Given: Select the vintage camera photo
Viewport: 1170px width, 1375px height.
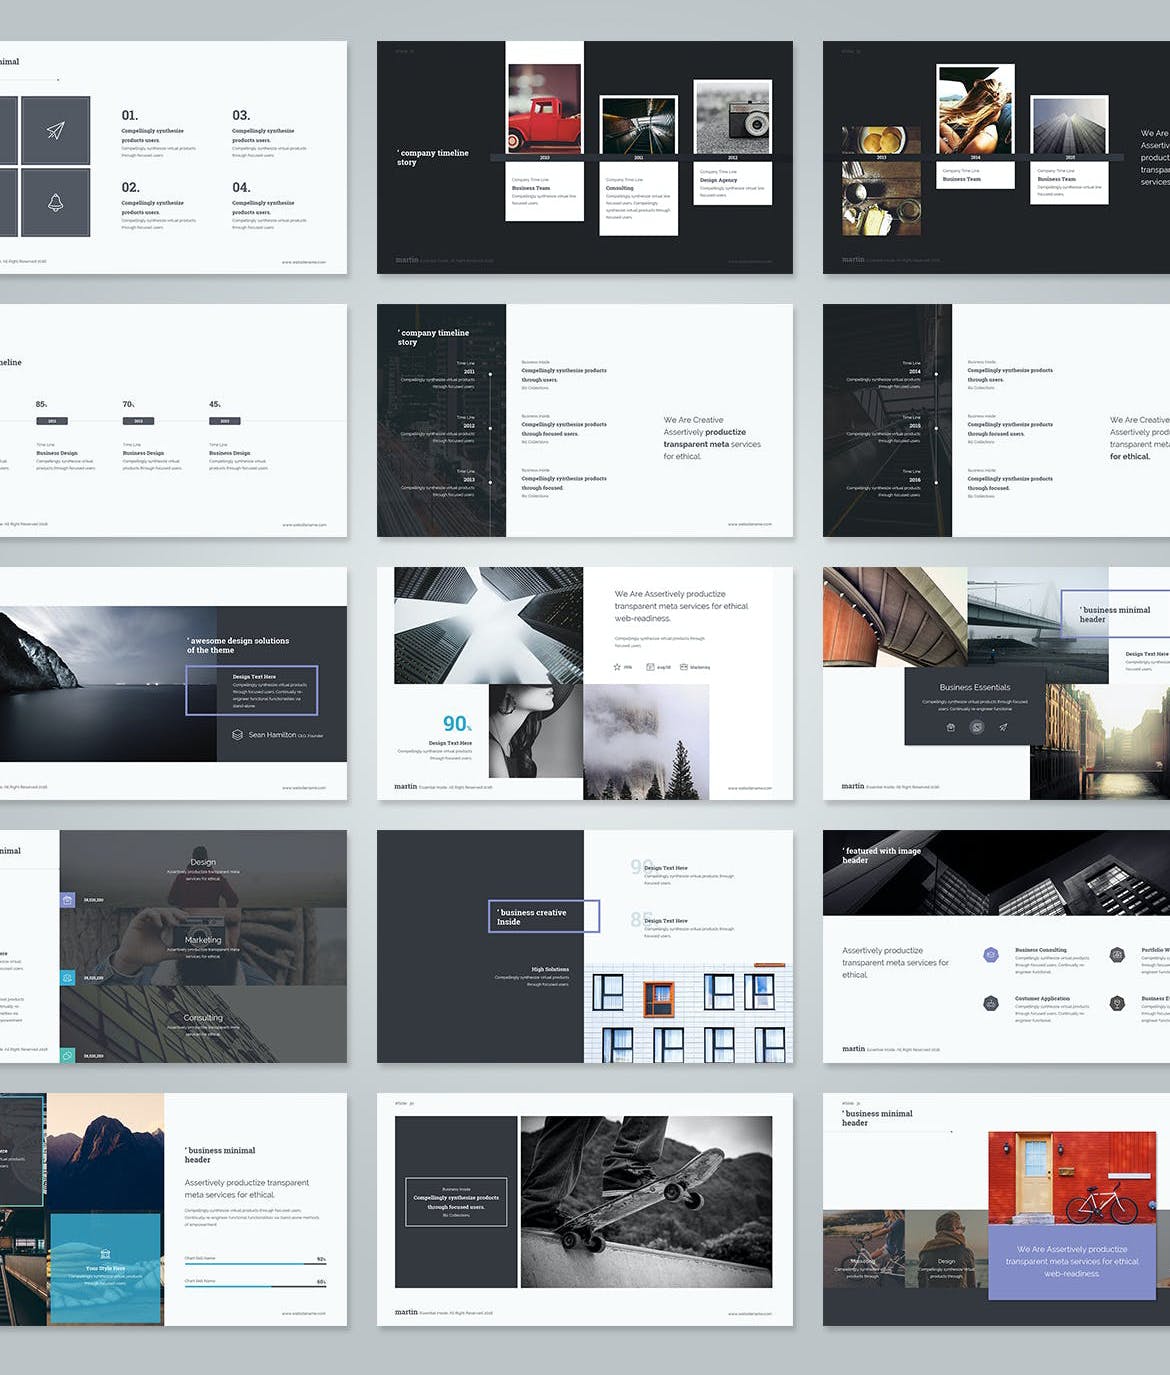Looking at the screenshot, I should tap(733, 118).
